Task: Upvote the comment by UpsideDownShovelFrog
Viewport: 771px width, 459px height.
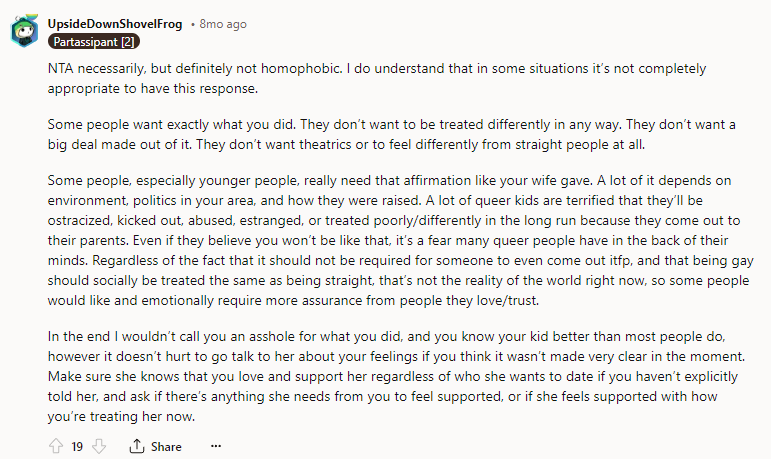Action: click(x=55, y=446)
